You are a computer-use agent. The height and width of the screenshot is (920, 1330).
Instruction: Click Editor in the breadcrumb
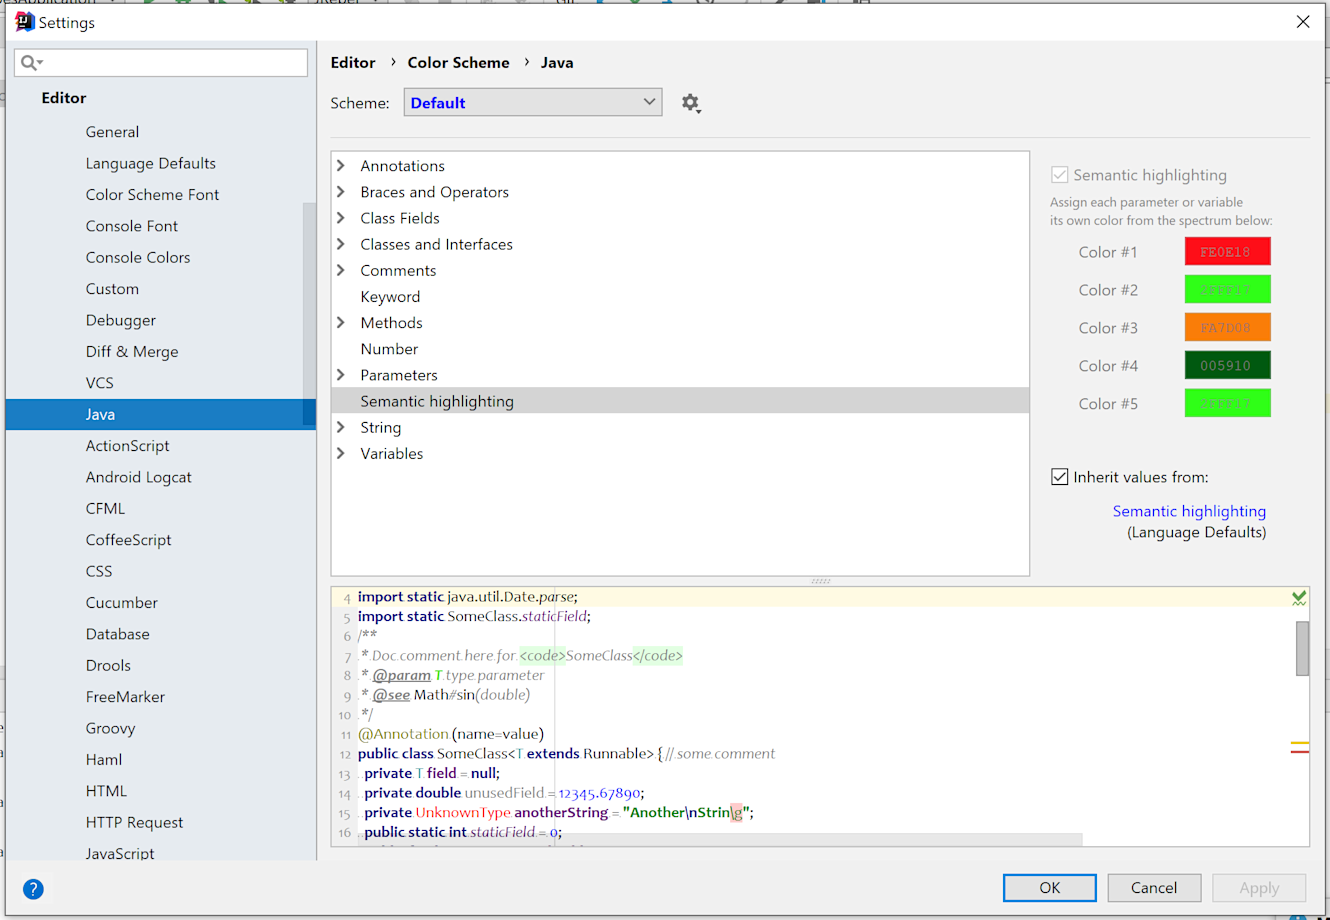(x=353, y=62)
